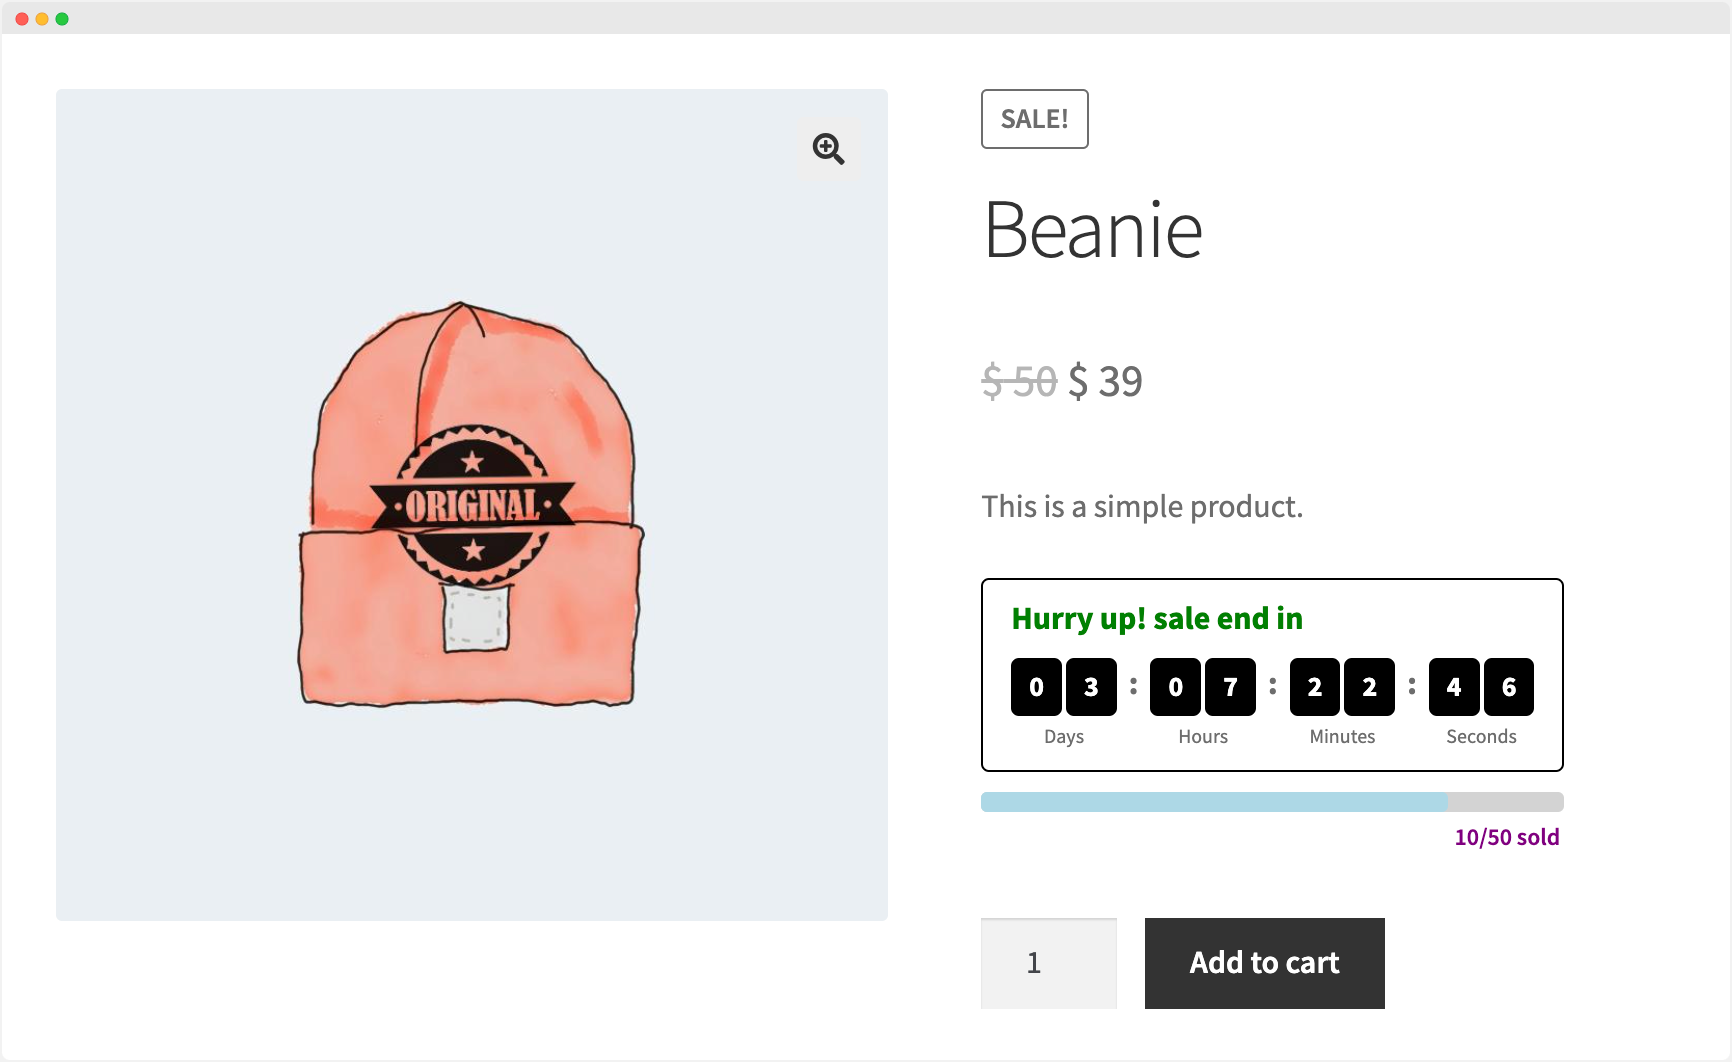Open the beanie product image enlarged view

coord(471,505)
